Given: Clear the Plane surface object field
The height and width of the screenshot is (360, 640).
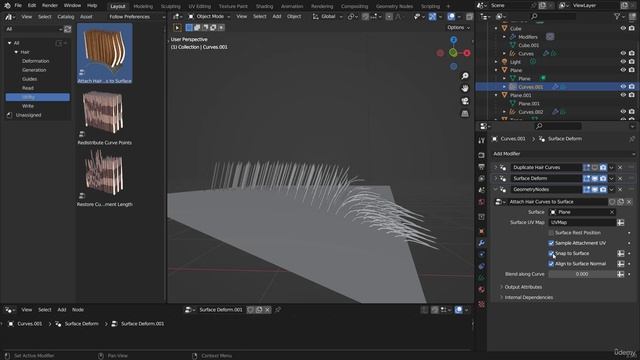Looking at the screenshot, I should point(612,212).
